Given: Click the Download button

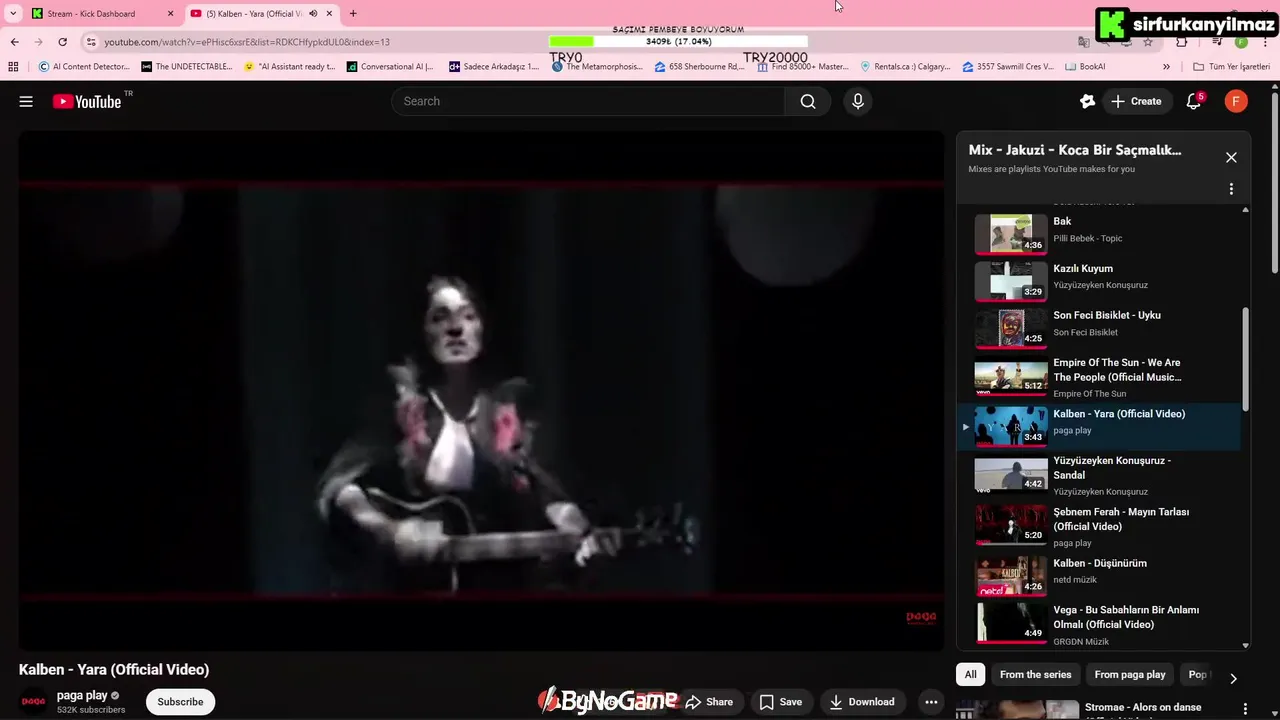Looking at the screenshot, I should point(862,702).
